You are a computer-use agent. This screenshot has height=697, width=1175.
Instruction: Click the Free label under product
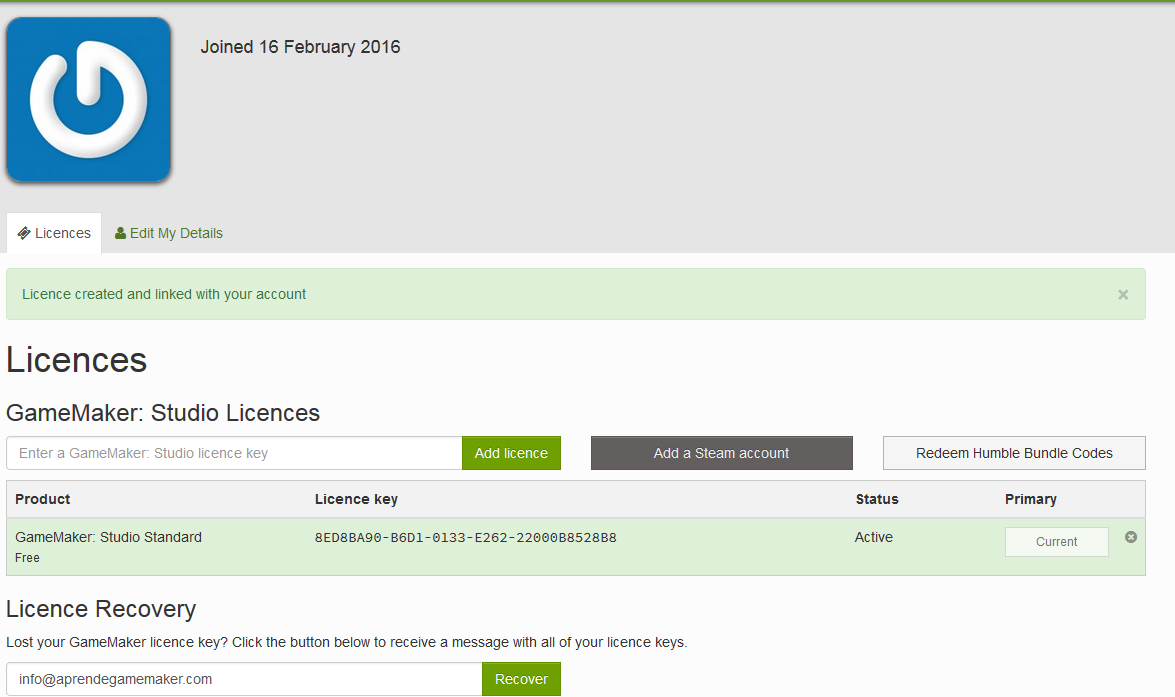pos(27,558)
